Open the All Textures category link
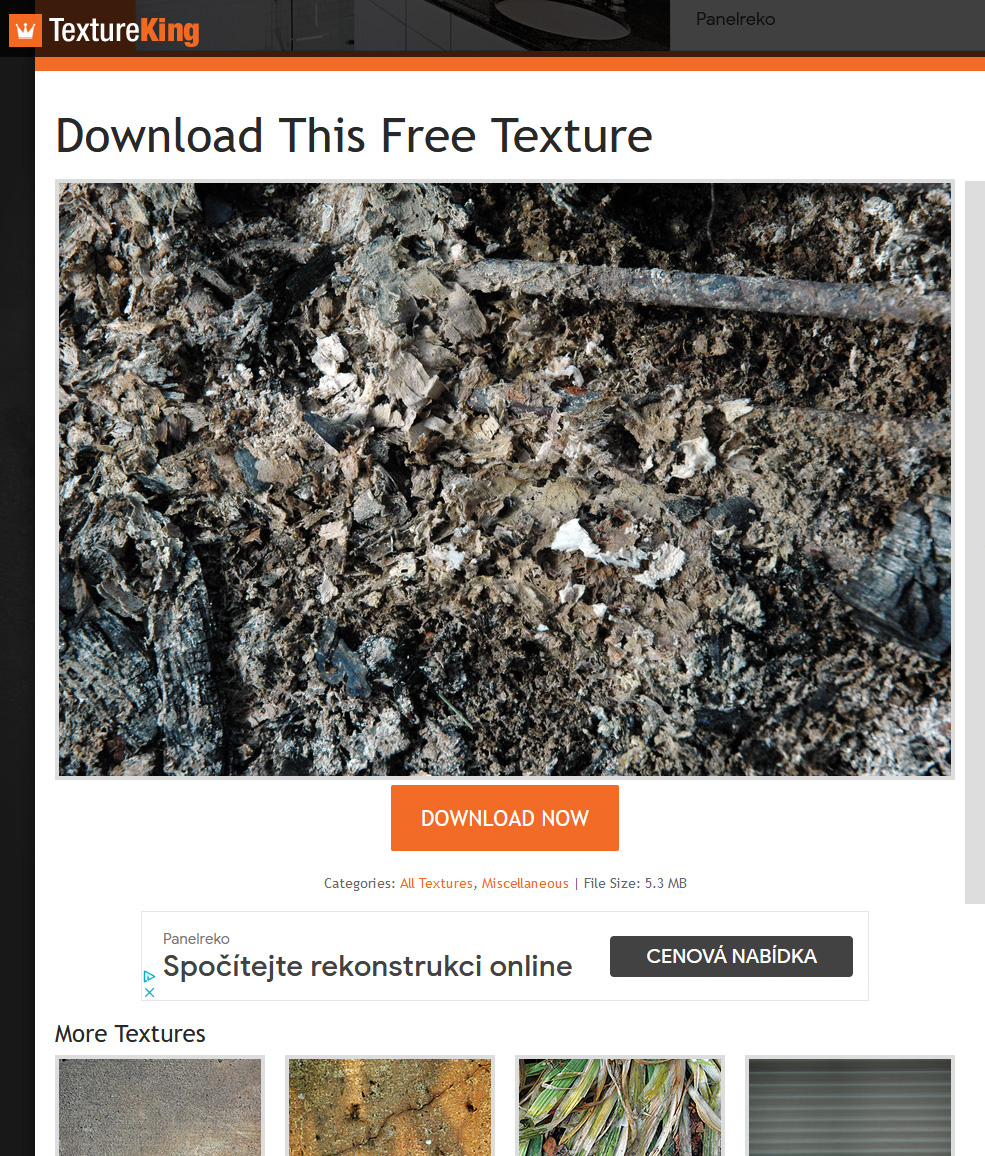985x1156 pixels. 436,883
